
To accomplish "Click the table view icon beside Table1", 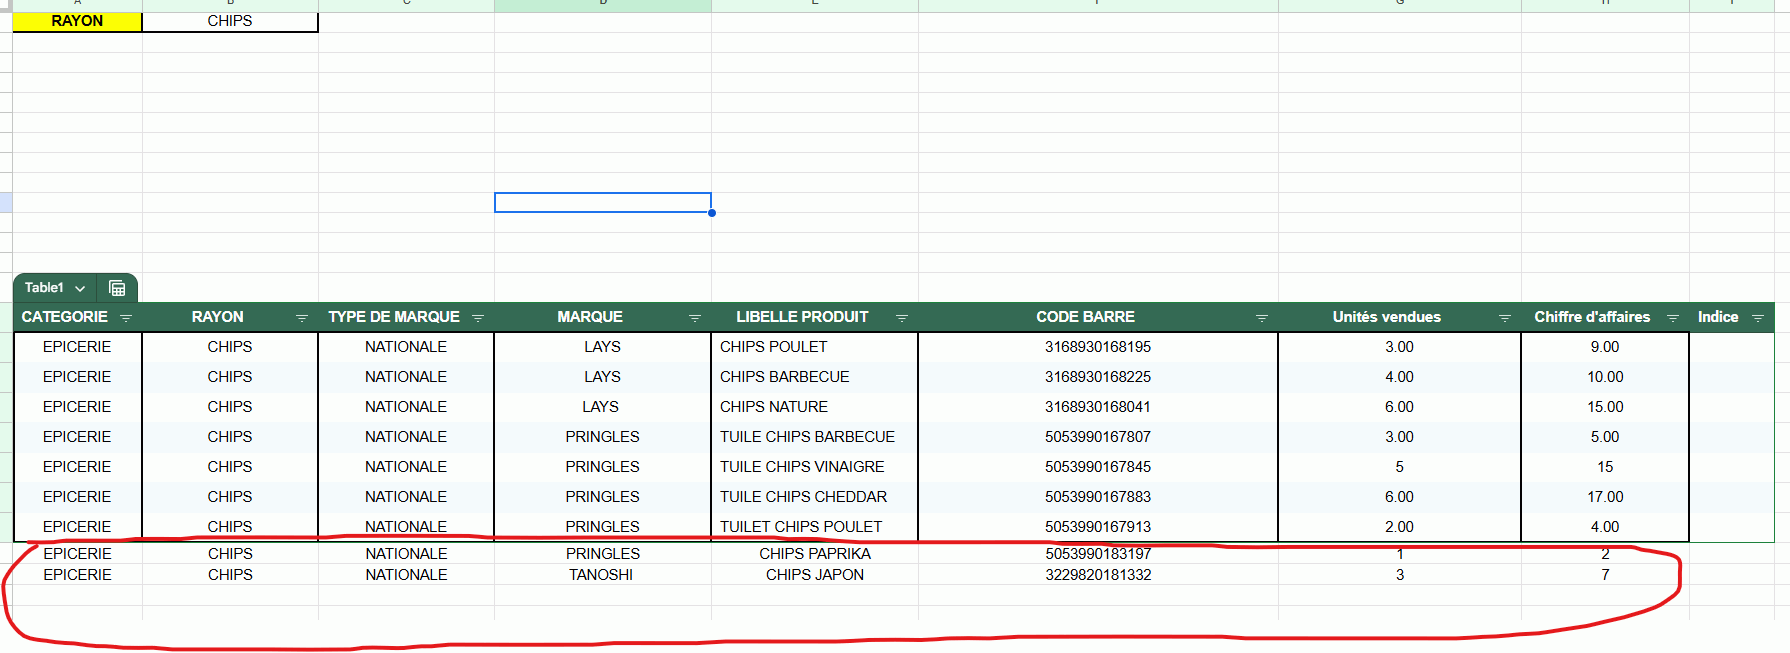I will (x=117, y=288).
